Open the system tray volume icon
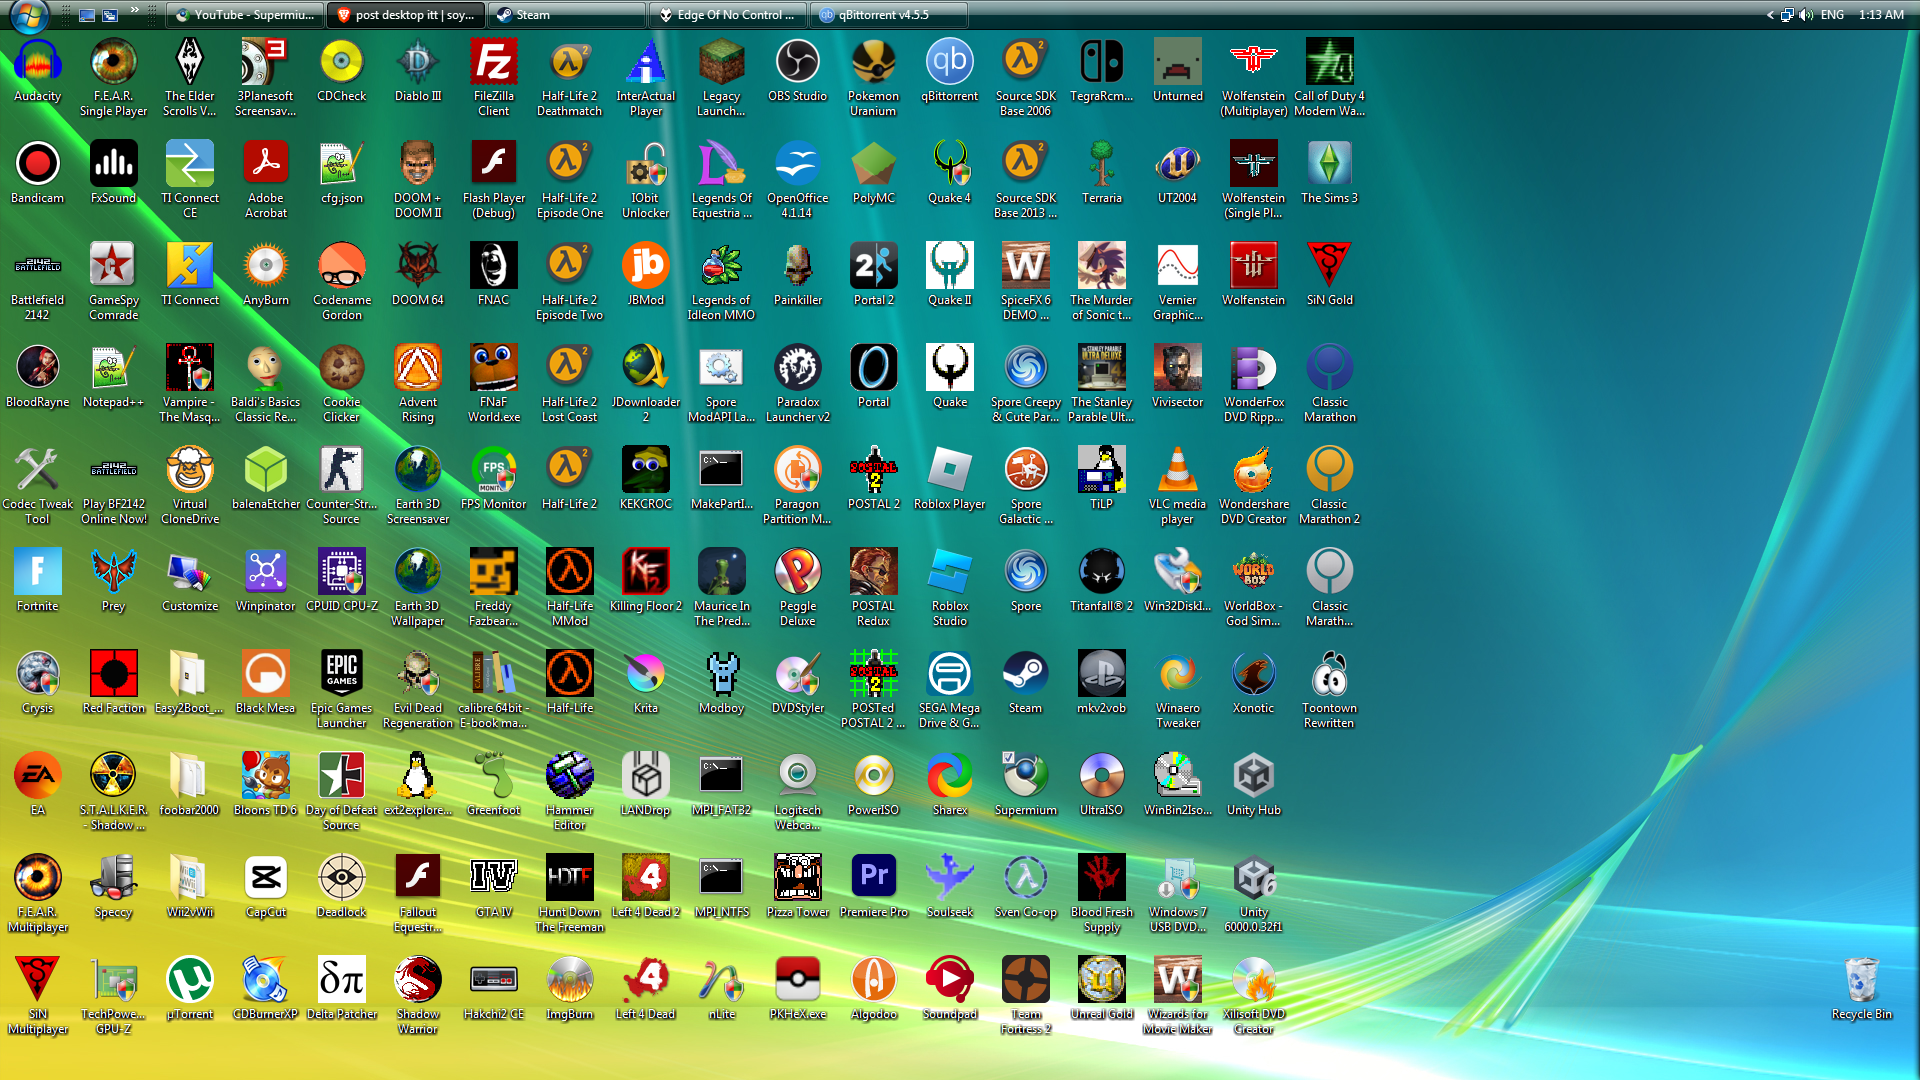Viewport: 1920px width, 1080px height. coord(1806,15)
